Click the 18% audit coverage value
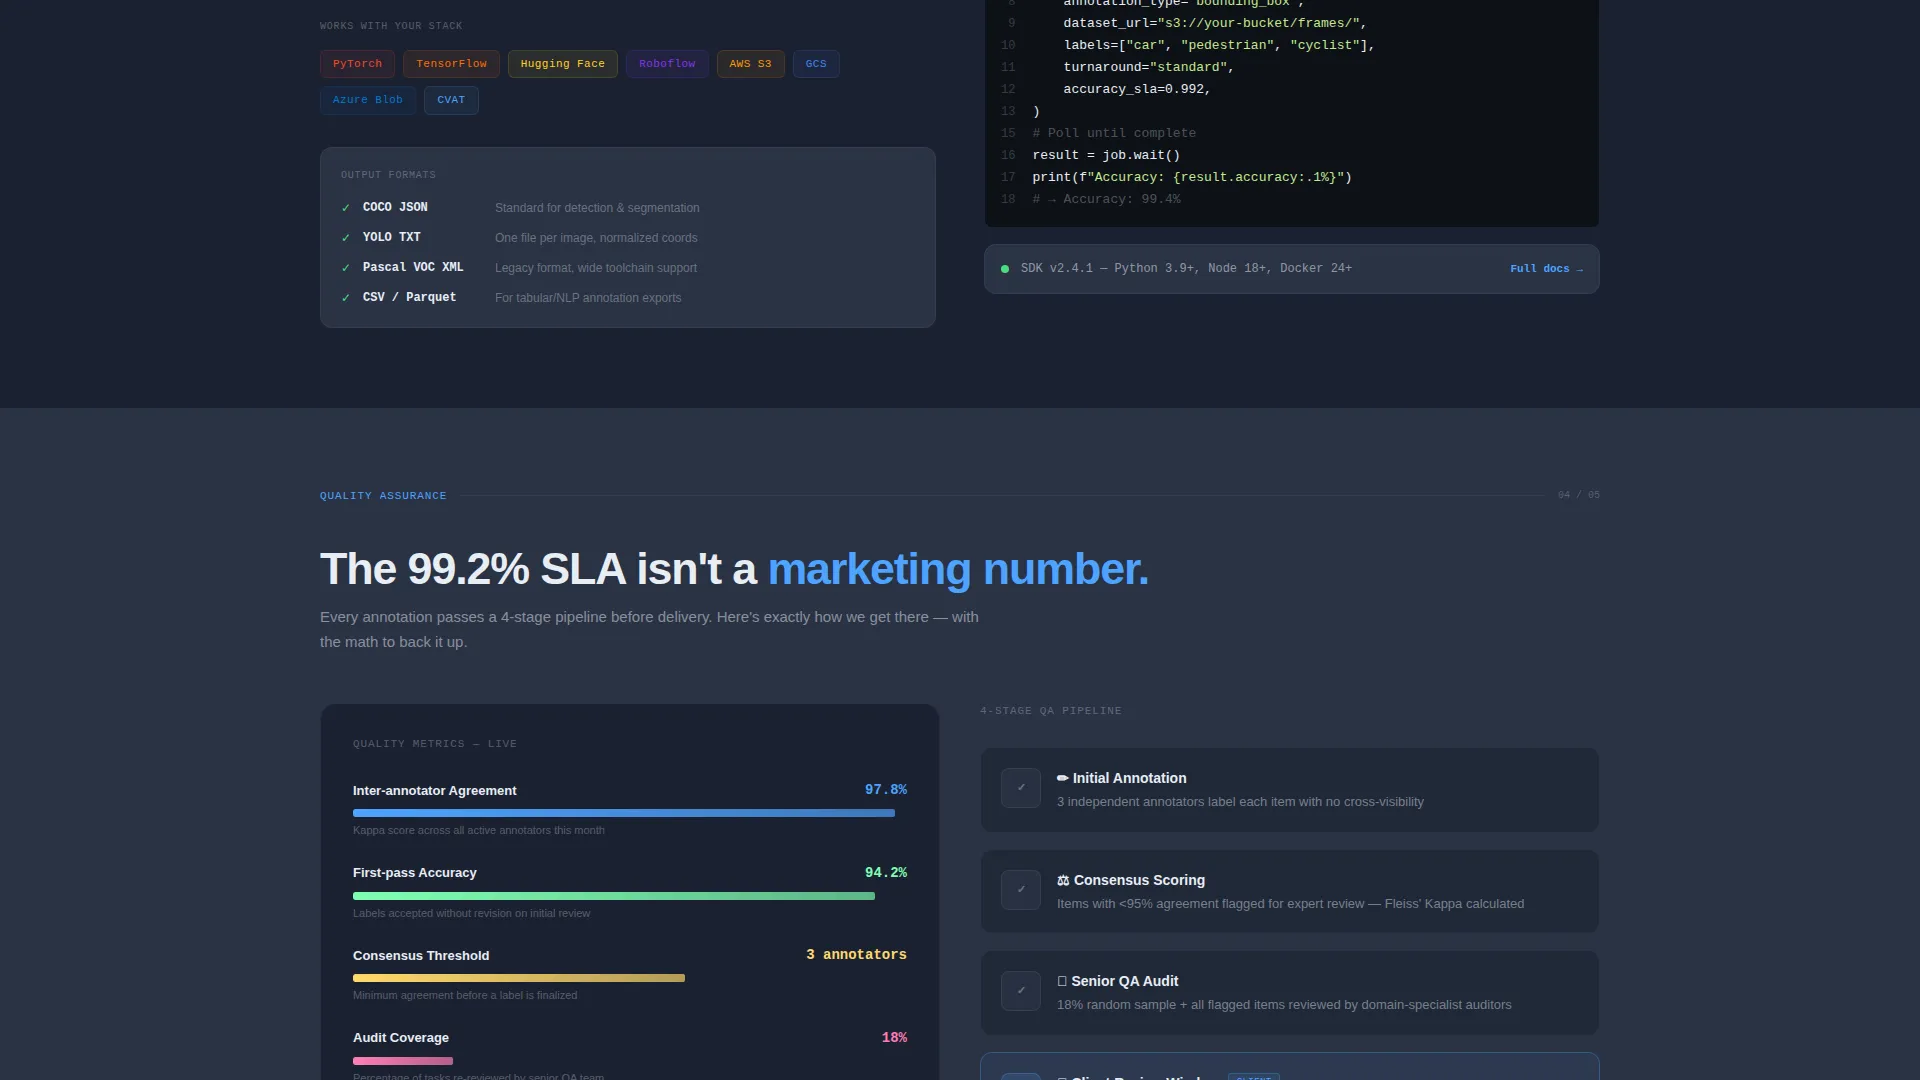This screenshot has width=1920, height=1080. click(x=894, y=1038)
